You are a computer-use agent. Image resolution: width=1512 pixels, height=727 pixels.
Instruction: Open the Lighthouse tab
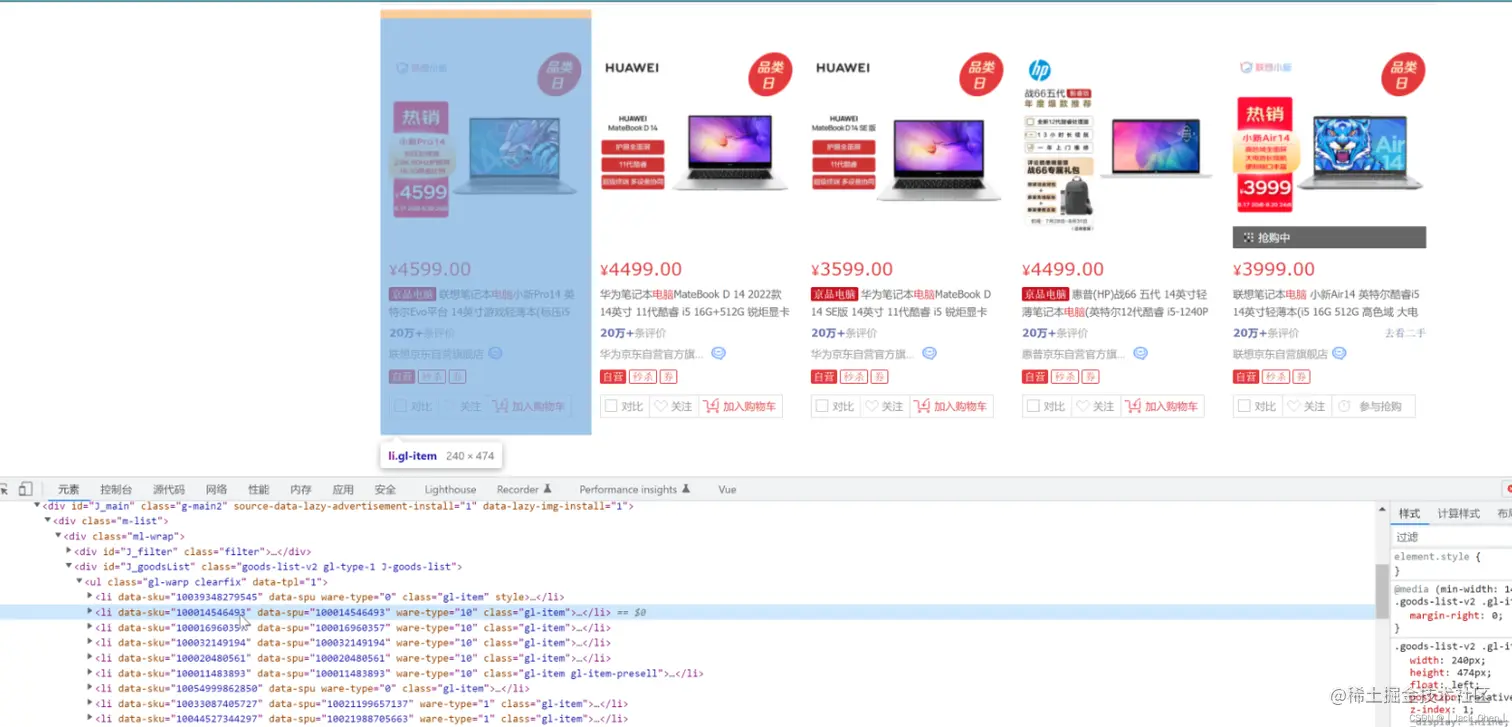(x=450, y=490)
